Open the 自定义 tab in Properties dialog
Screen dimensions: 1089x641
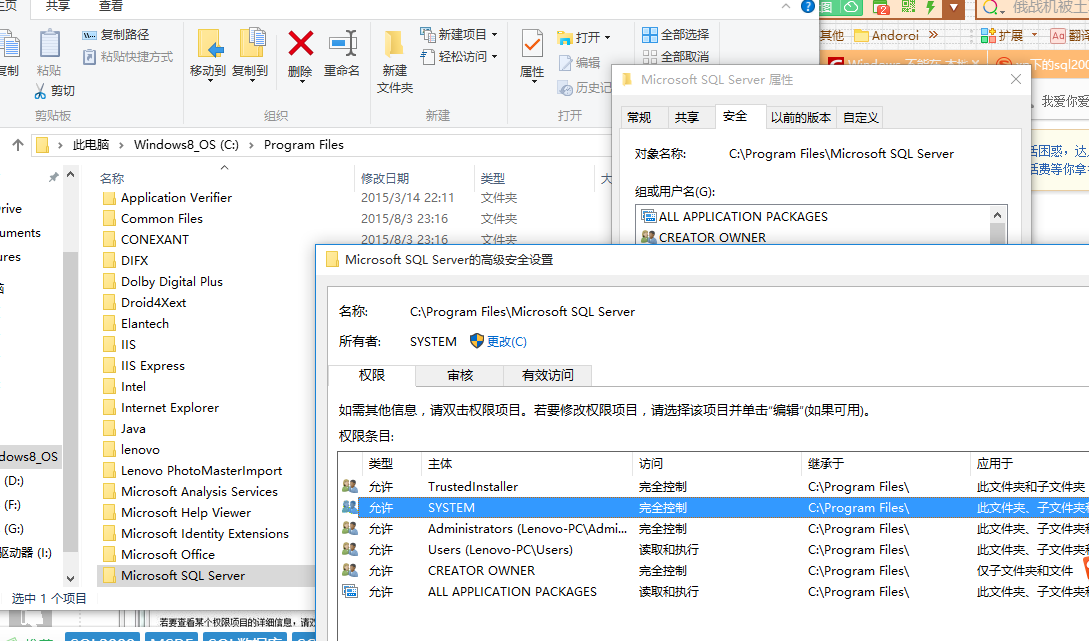pos(861,117)
